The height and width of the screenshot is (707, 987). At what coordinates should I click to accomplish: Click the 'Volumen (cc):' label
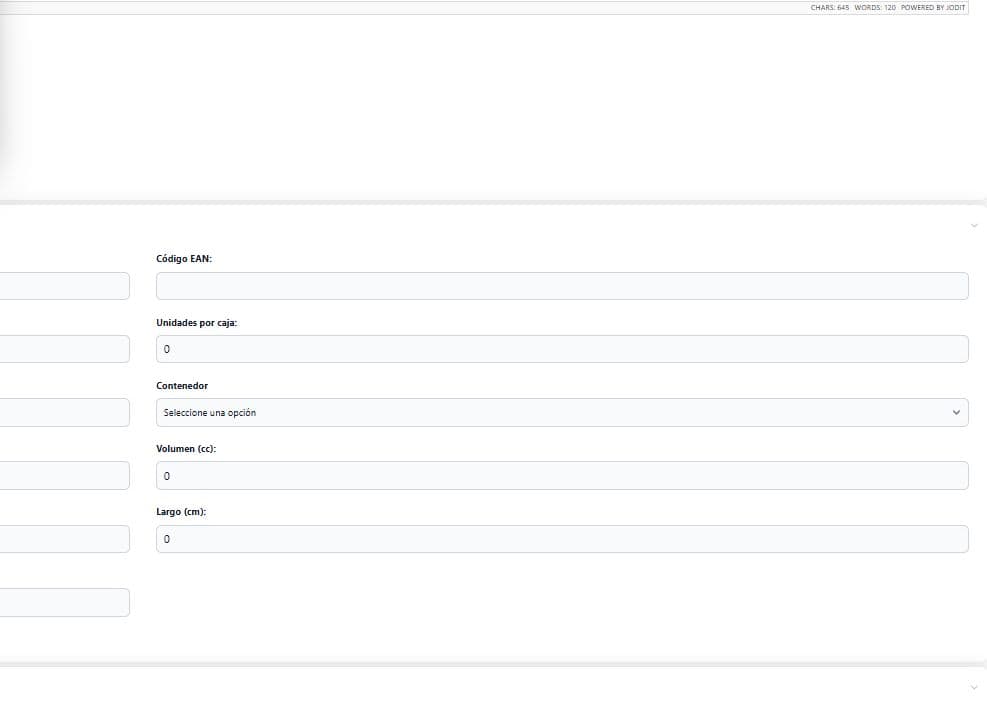pyautogui.click(x=186, y=449)
